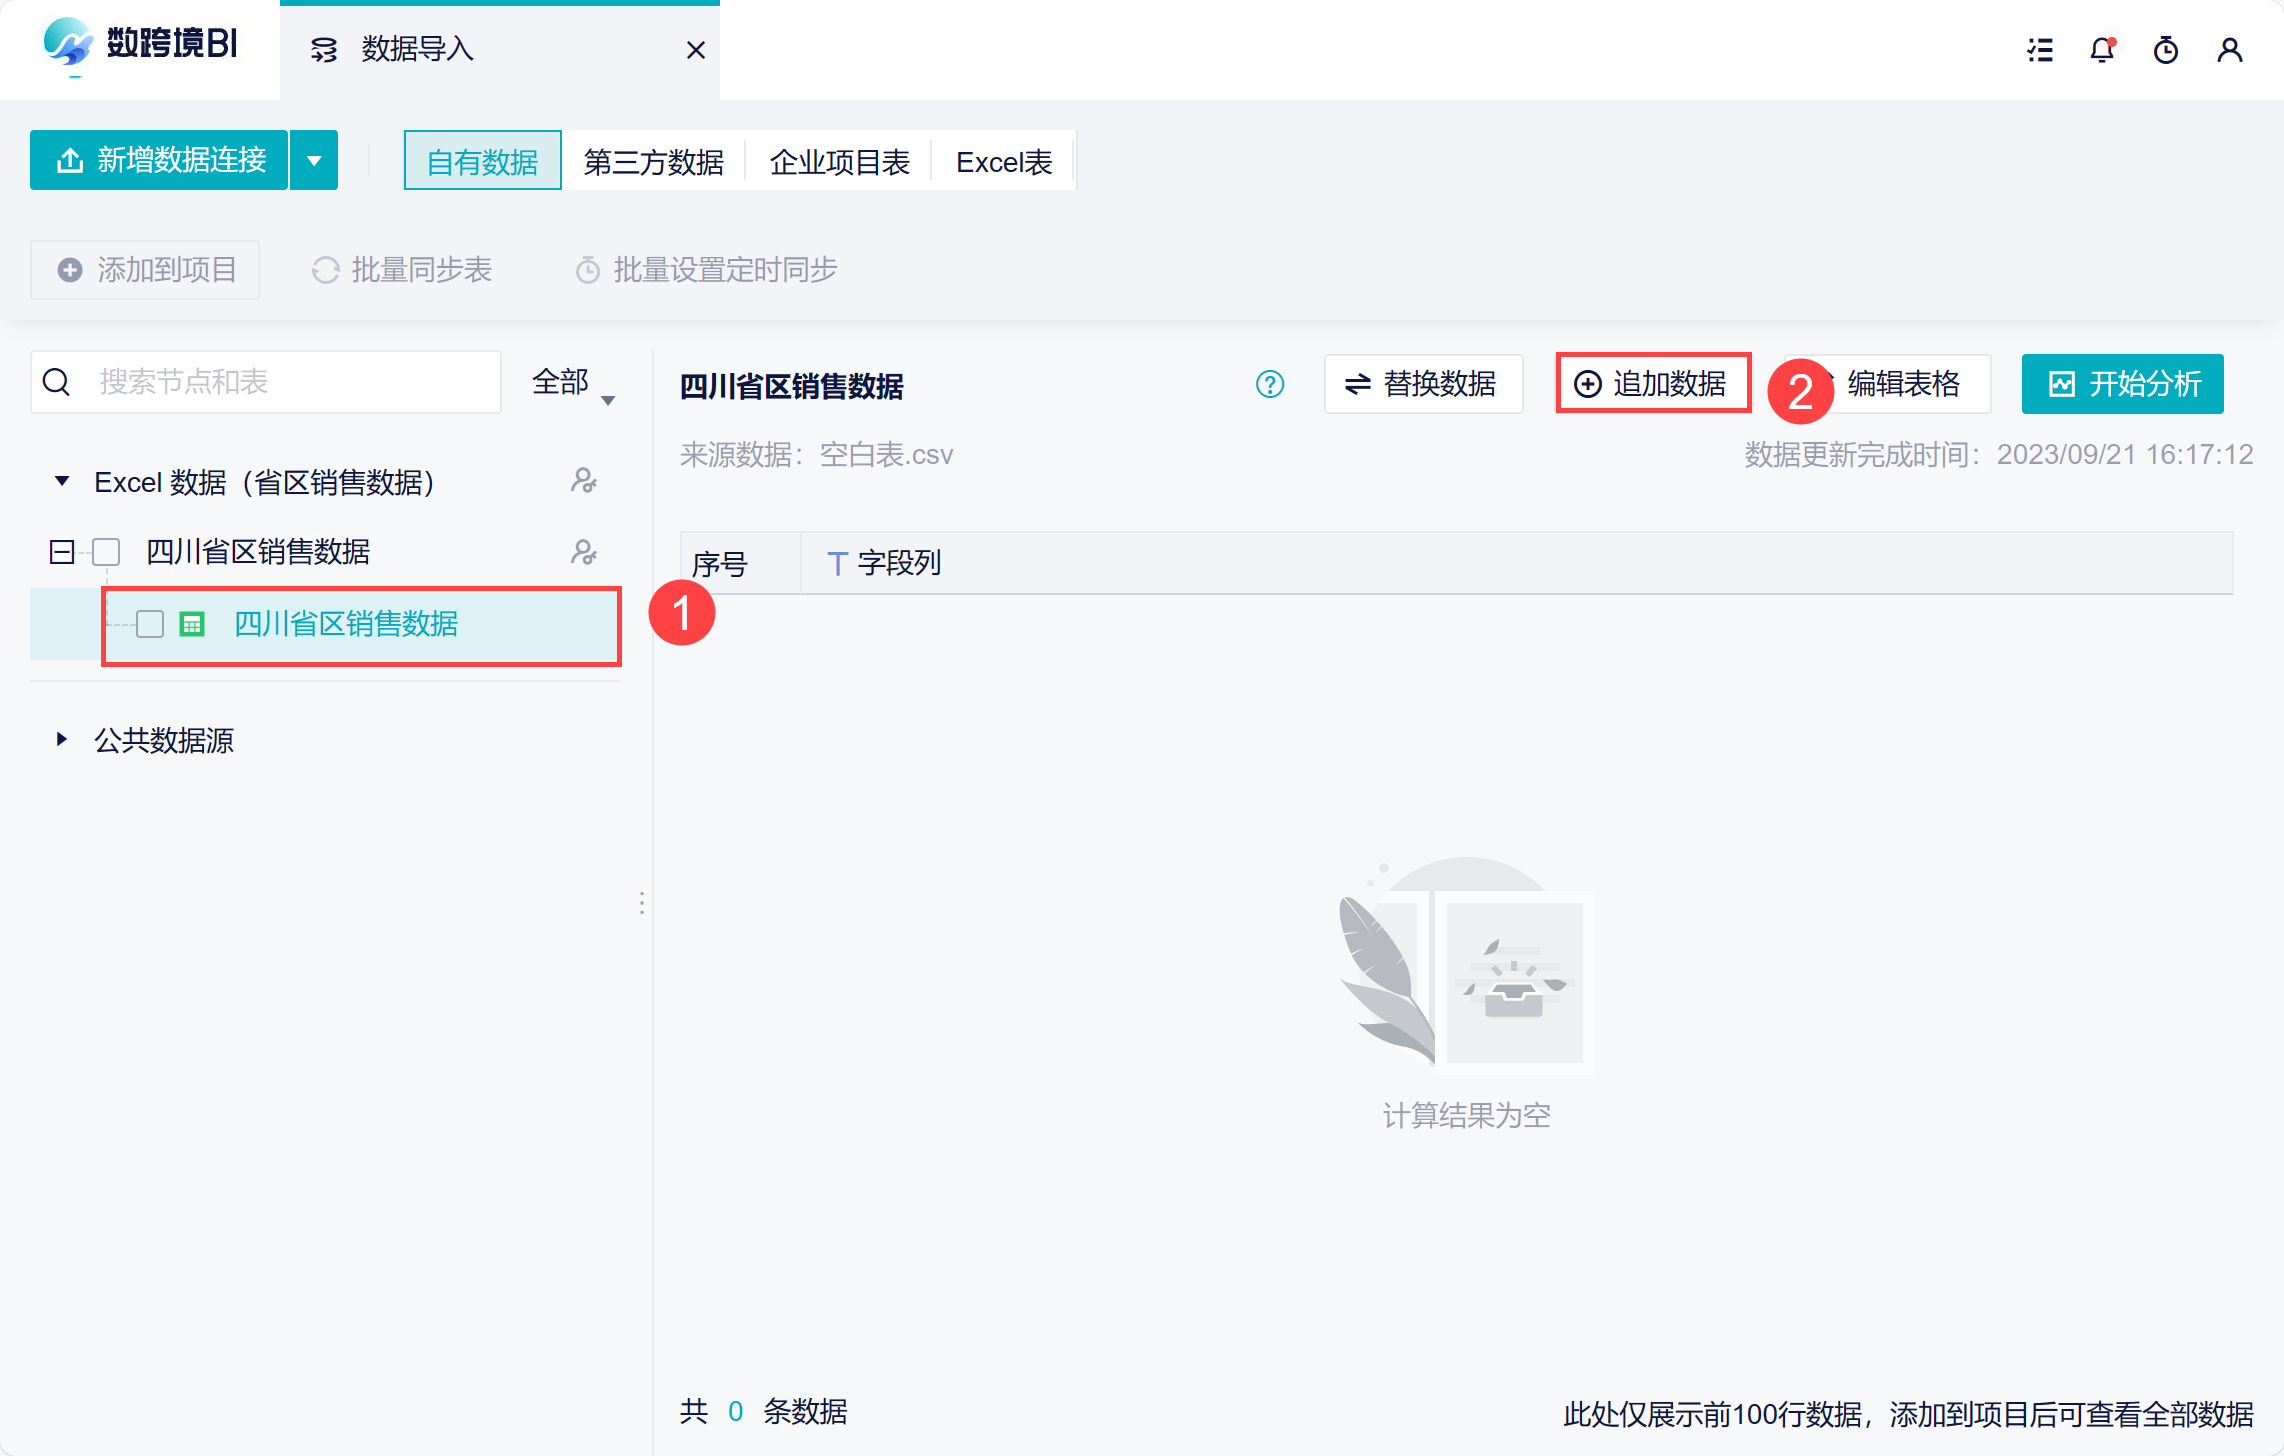Click the timer clock icon in header
This screenshot has width=2284, height=1456.
[2166, 50]
